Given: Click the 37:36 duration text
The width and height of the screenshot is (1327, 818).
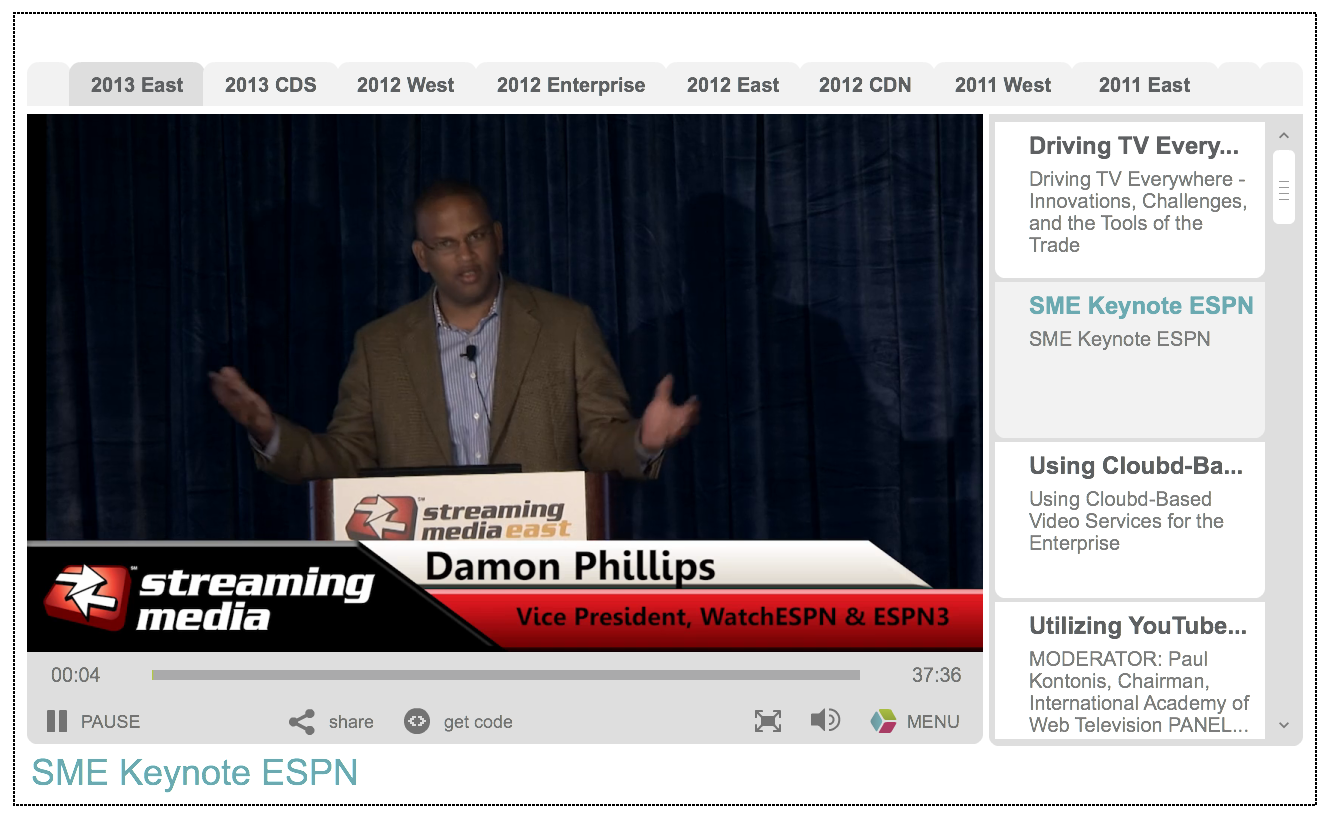Looking at the screenshot, I should pos(937,676).
